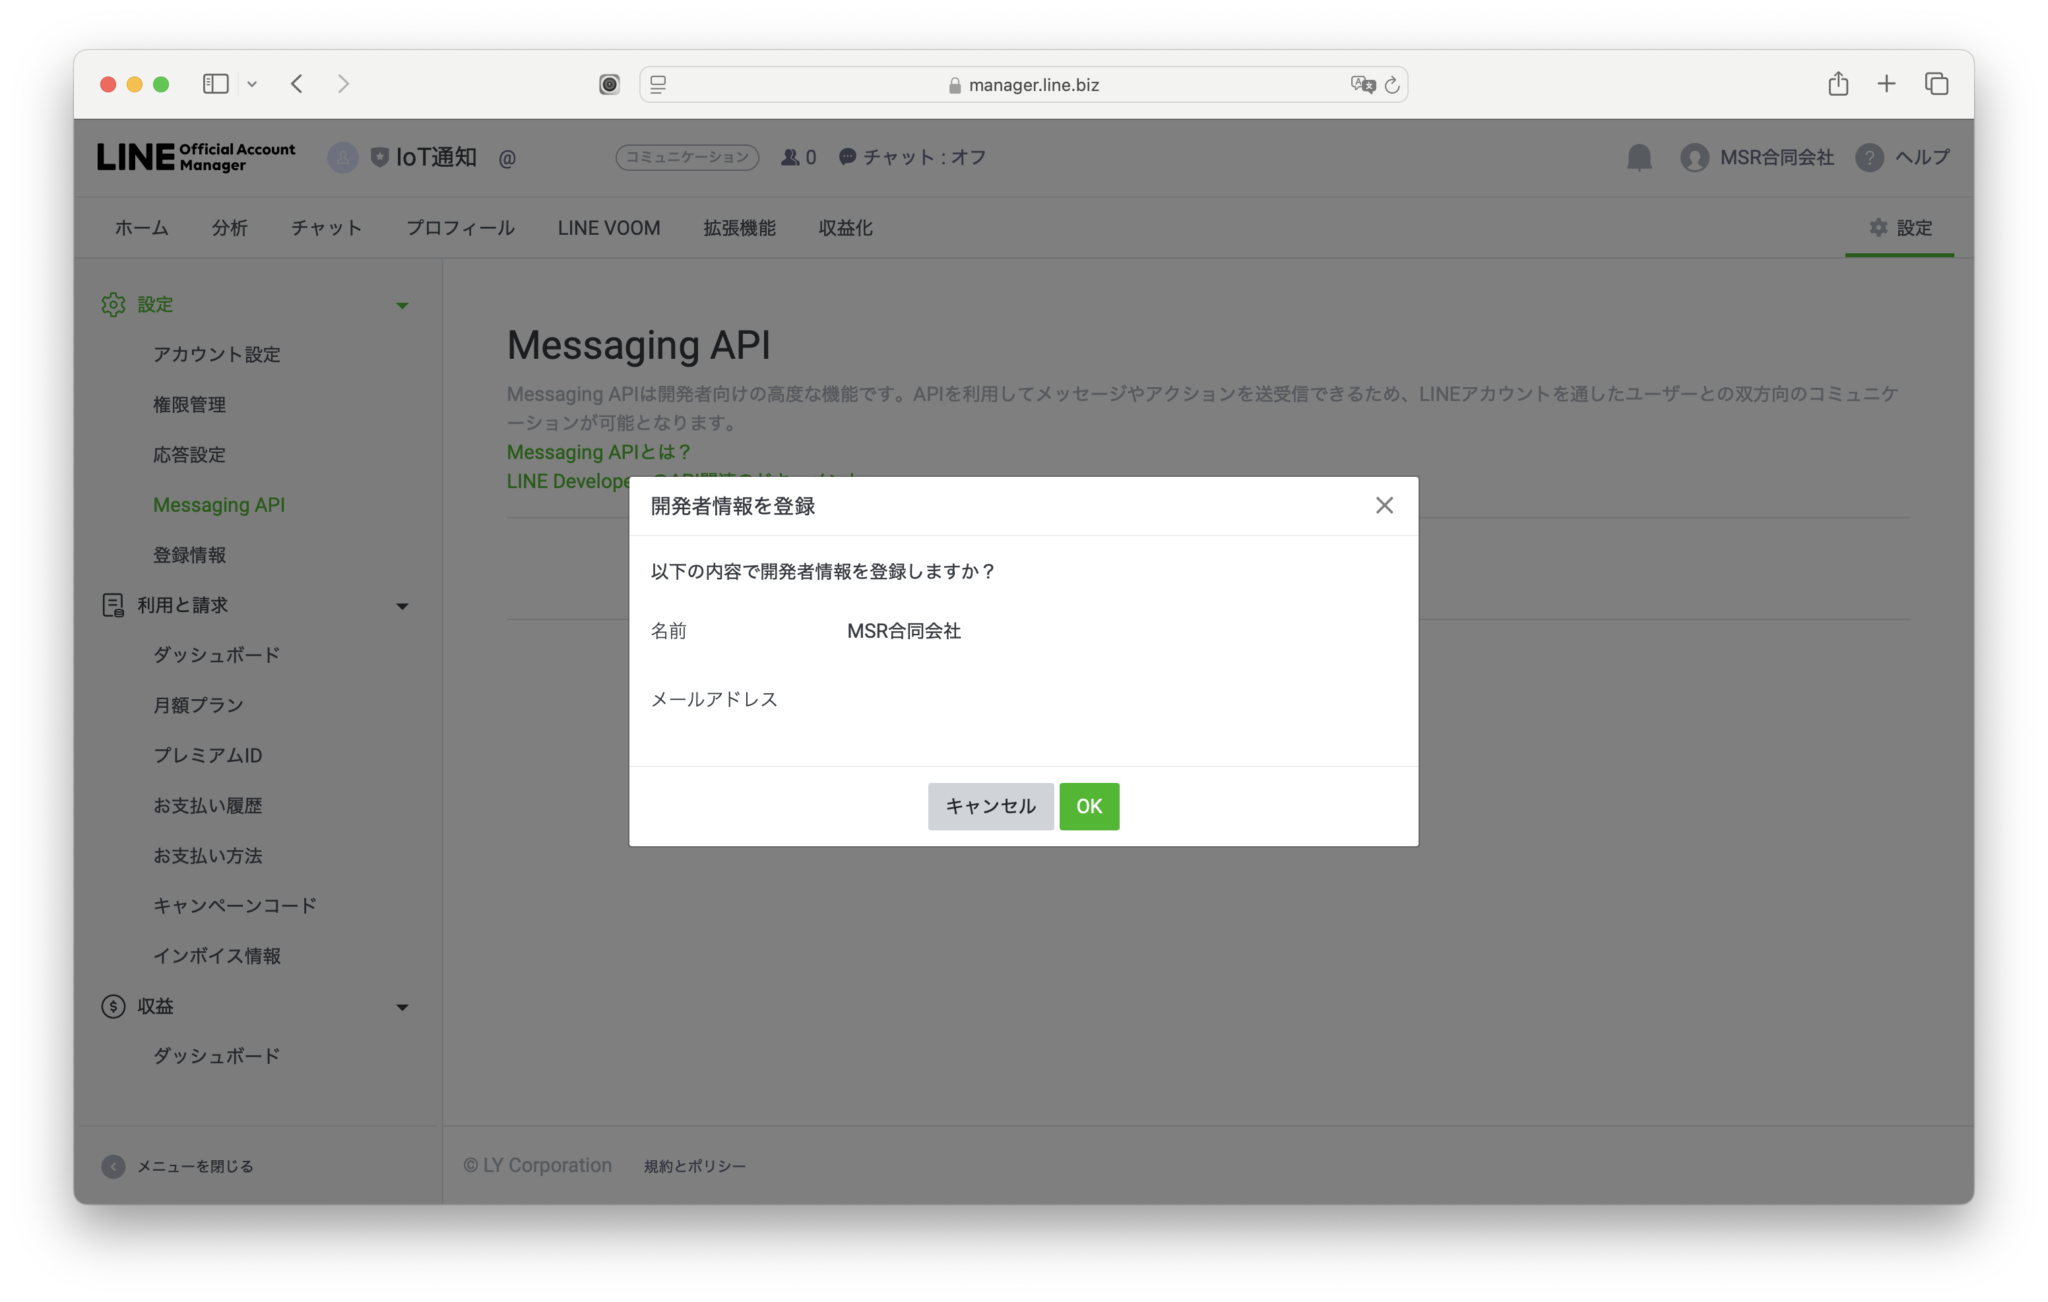Dismiss the 開発者情報を登録 dialog with X
This screenshot has width=2048, height=1302.
click(1384, 505)
